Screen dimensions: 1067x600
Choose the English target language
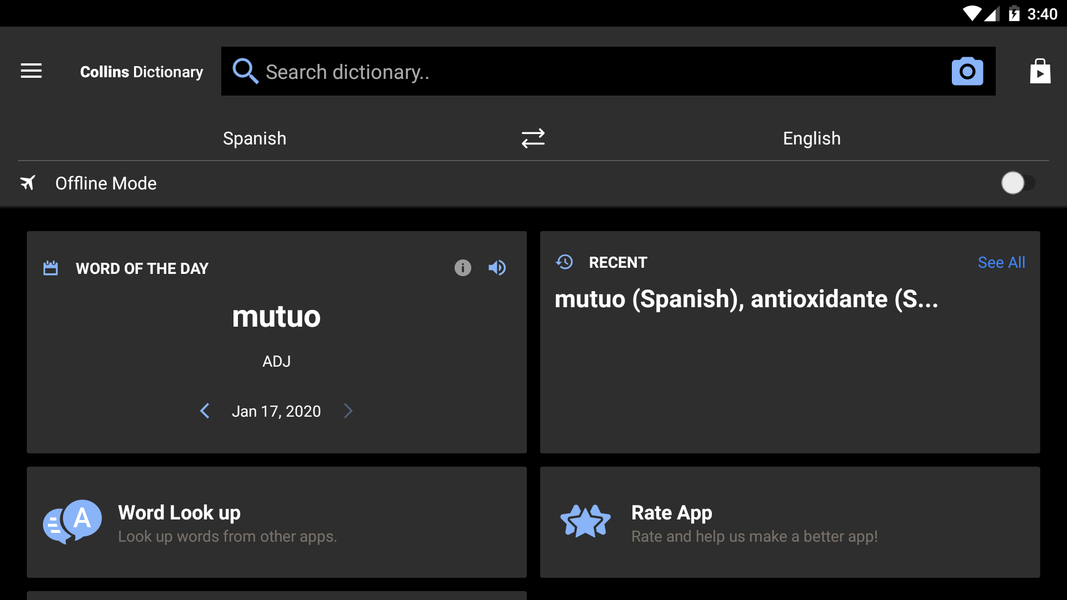811,138
